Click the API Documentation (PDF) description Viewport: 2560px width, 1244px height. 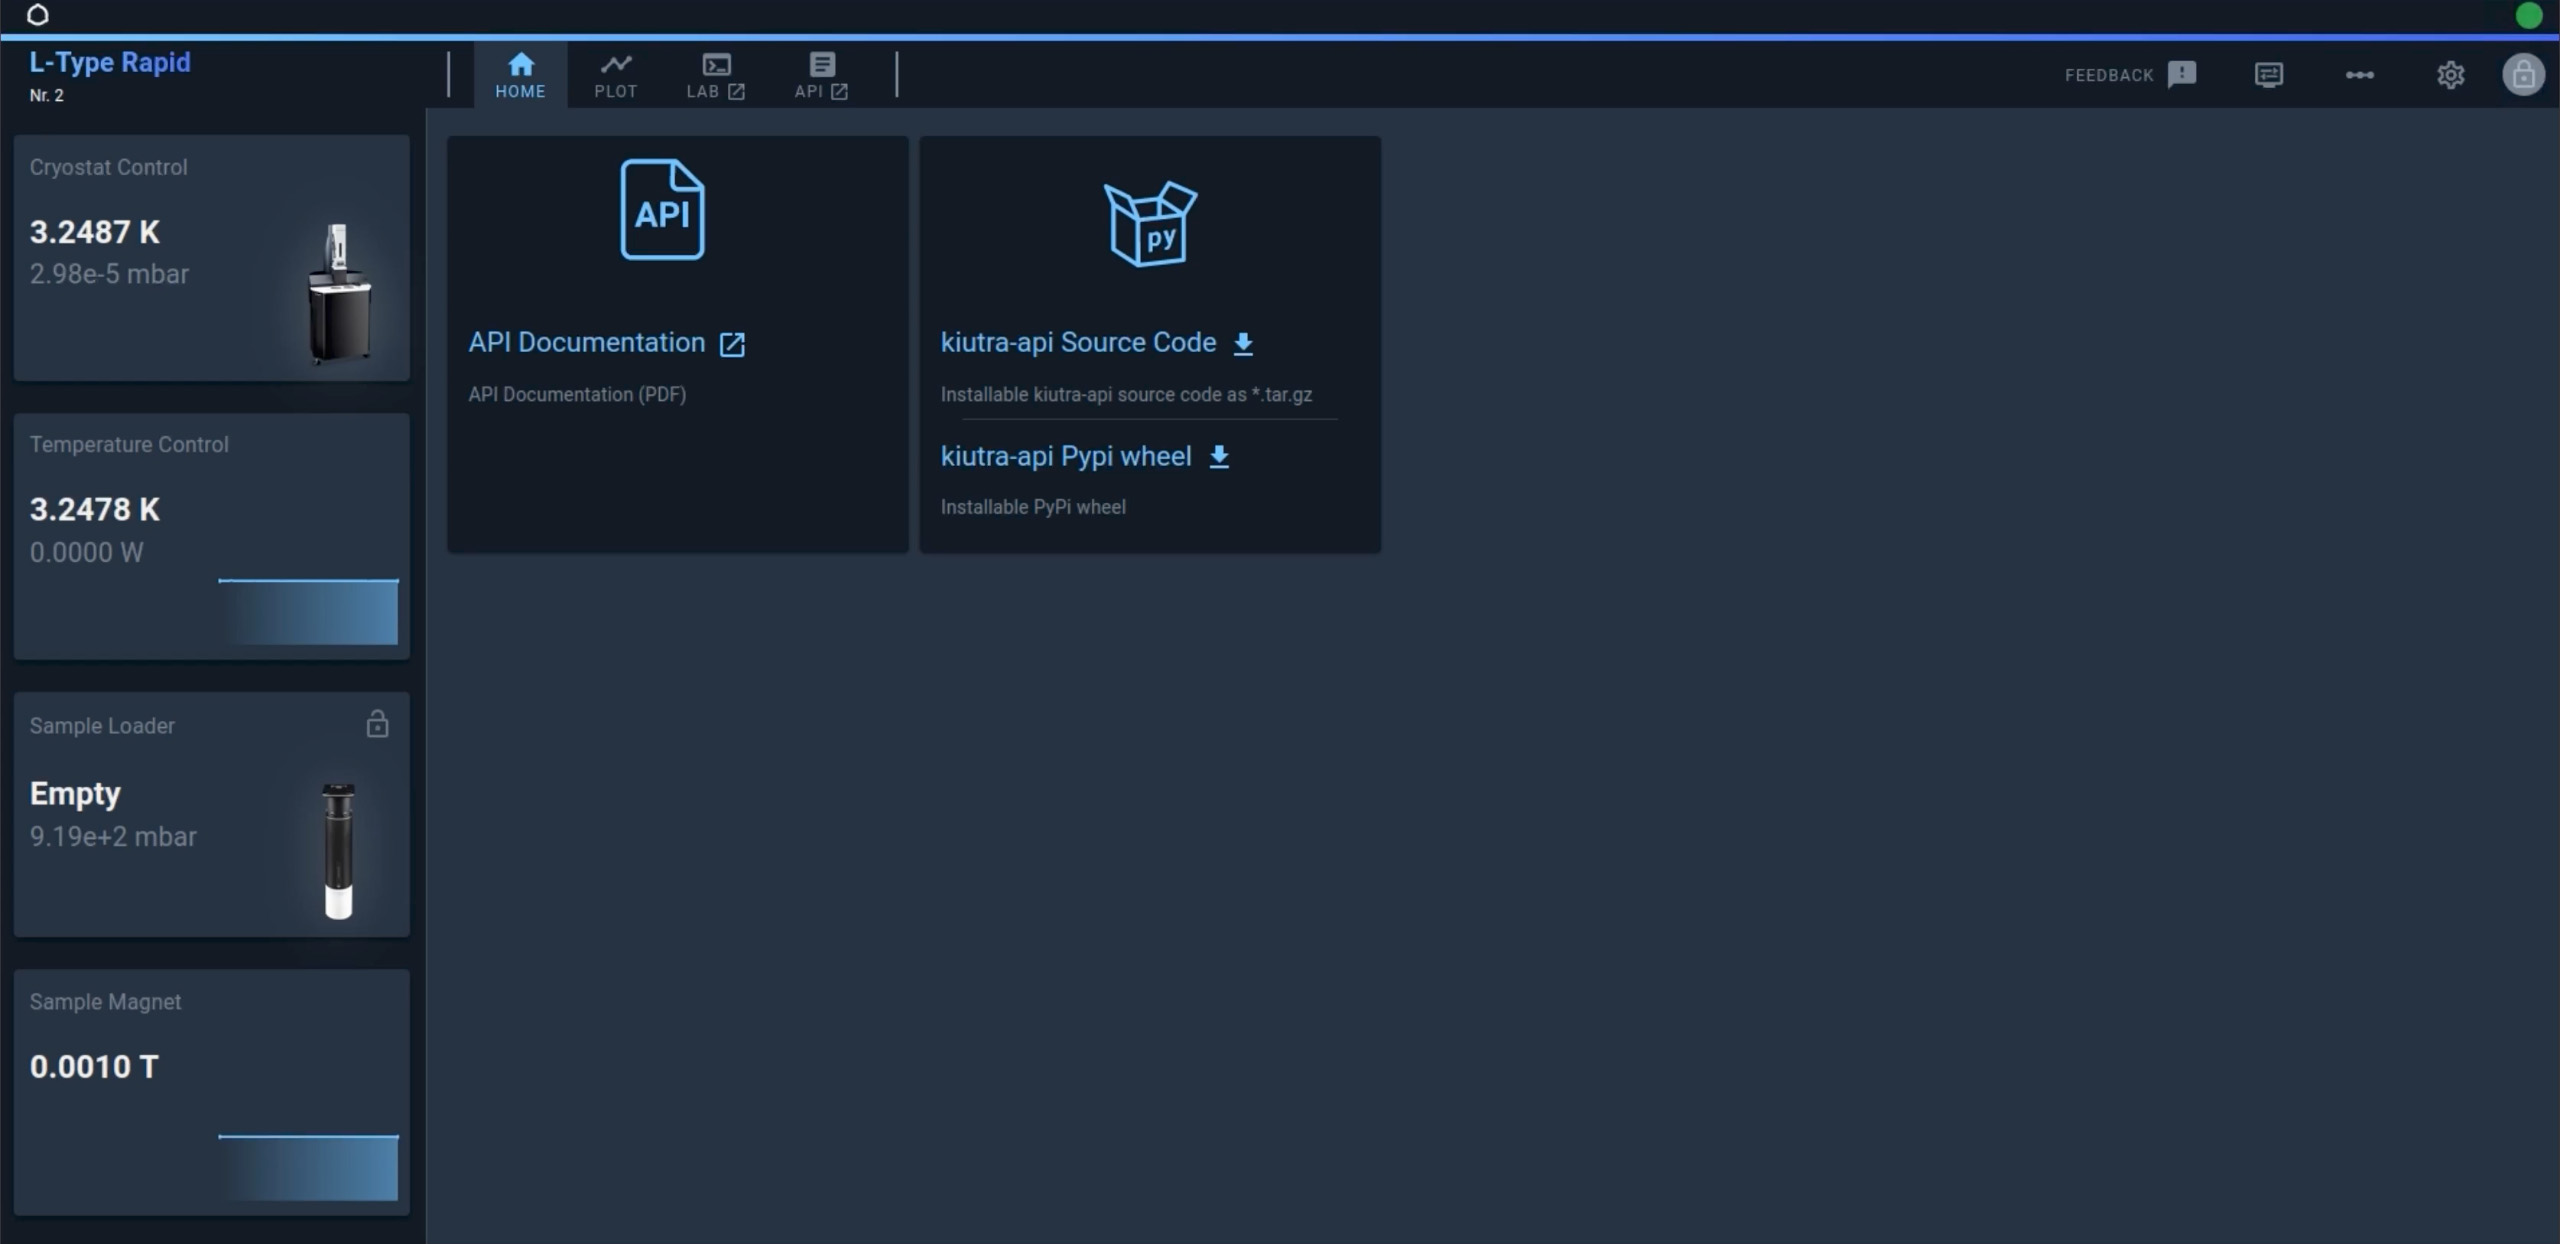pyautogui.click(x=577, y=395)
